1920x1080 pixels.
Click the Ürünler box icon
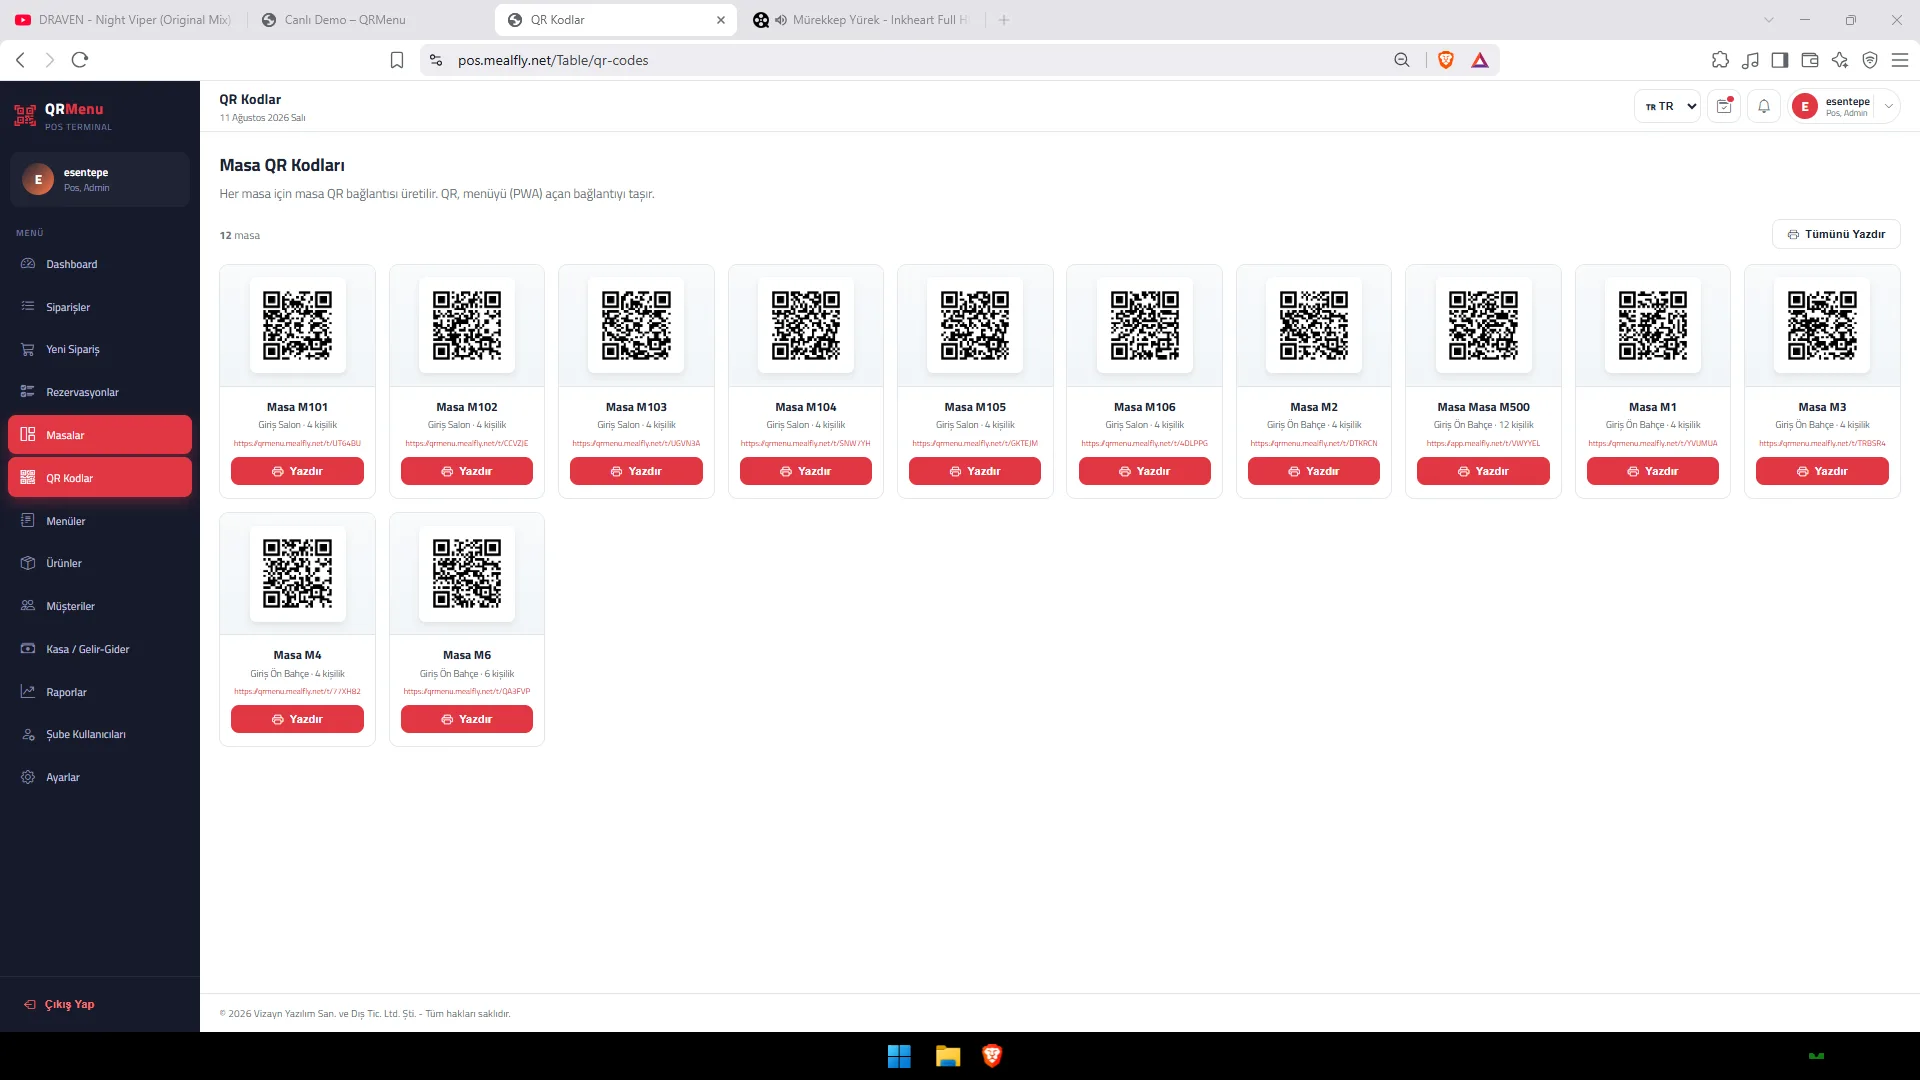click(x=28, y=563)
